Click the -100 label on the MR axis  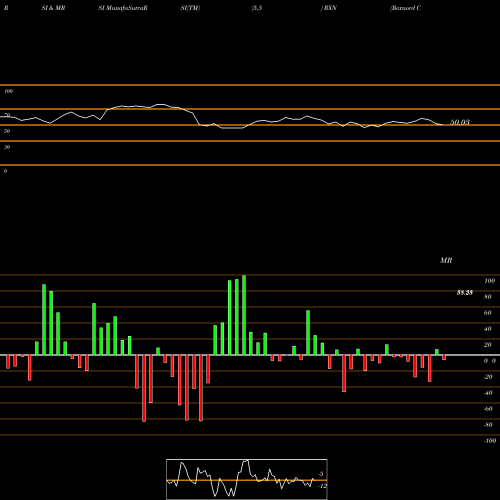[x=490, y=441]
